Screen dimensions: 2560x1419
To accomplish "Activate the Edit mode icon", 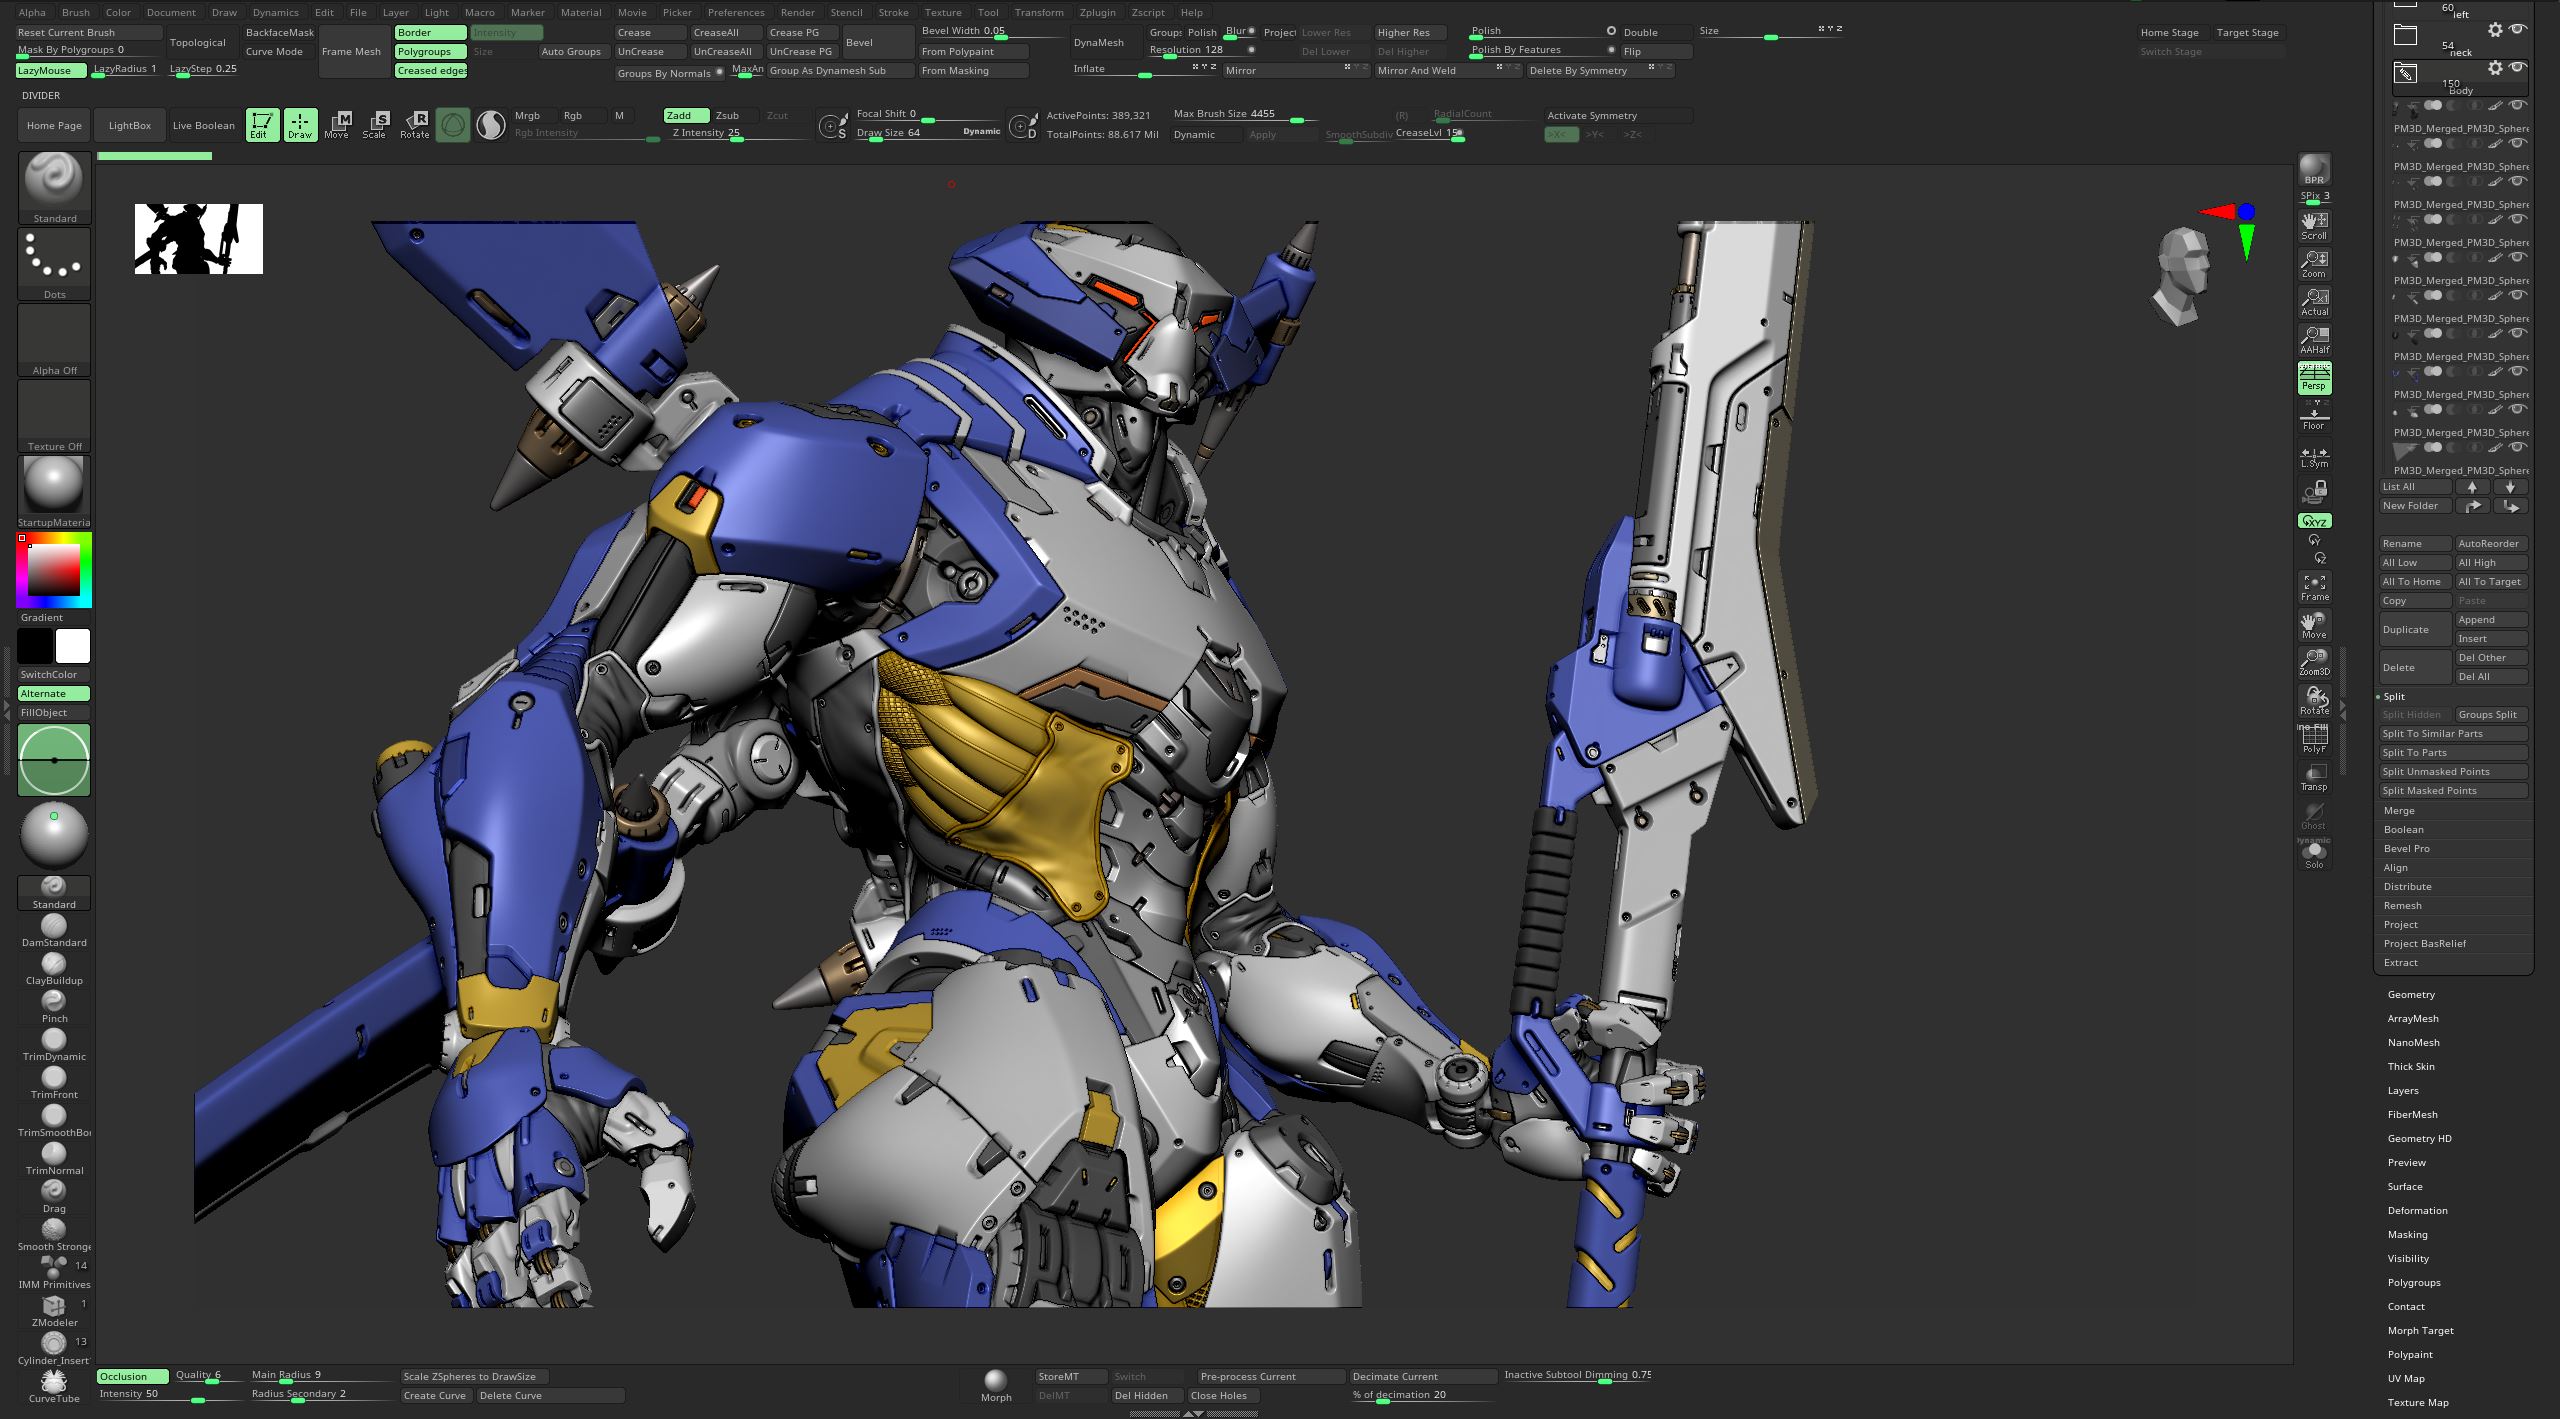I will point(262,124).
